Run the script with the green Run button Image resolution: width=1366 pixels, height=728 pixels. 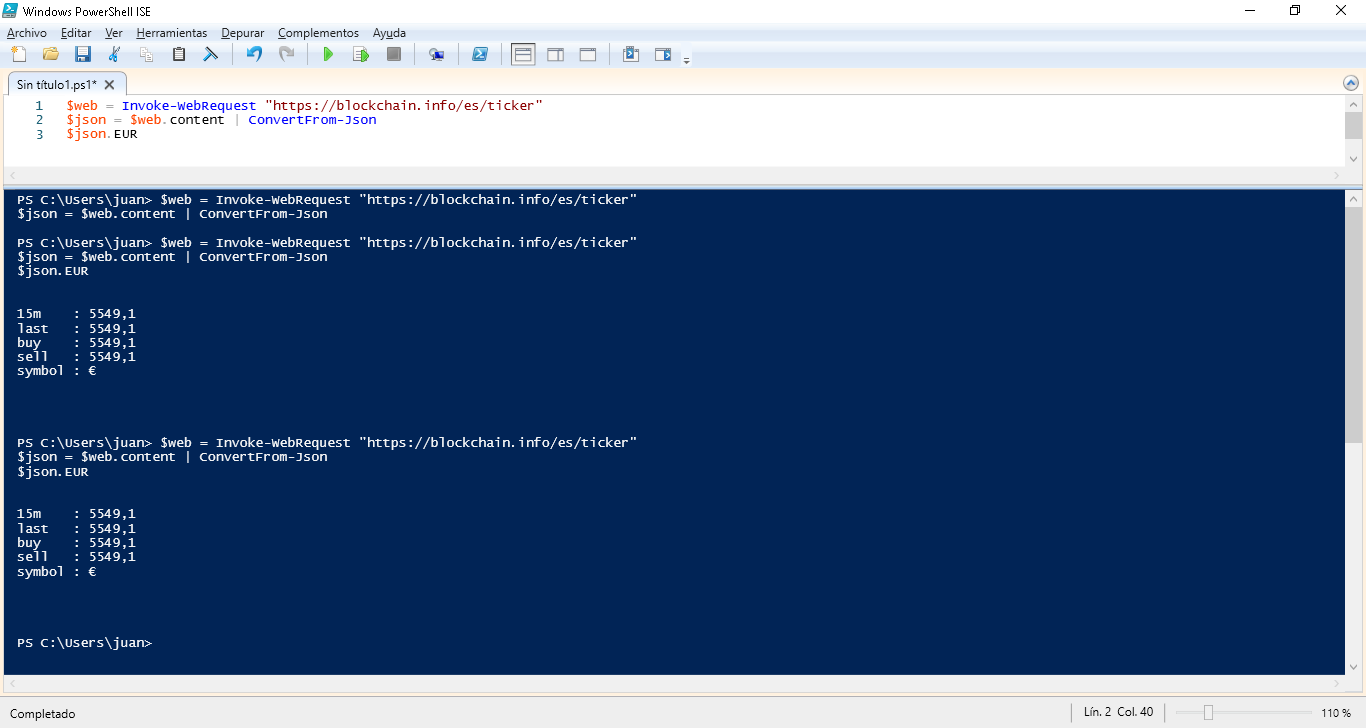(328, 54)
